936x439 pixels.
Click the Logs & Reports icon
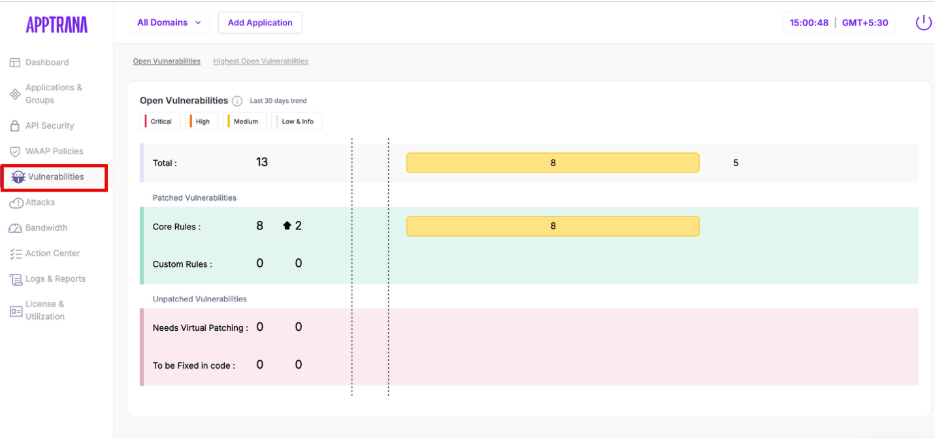click(15, 279)
